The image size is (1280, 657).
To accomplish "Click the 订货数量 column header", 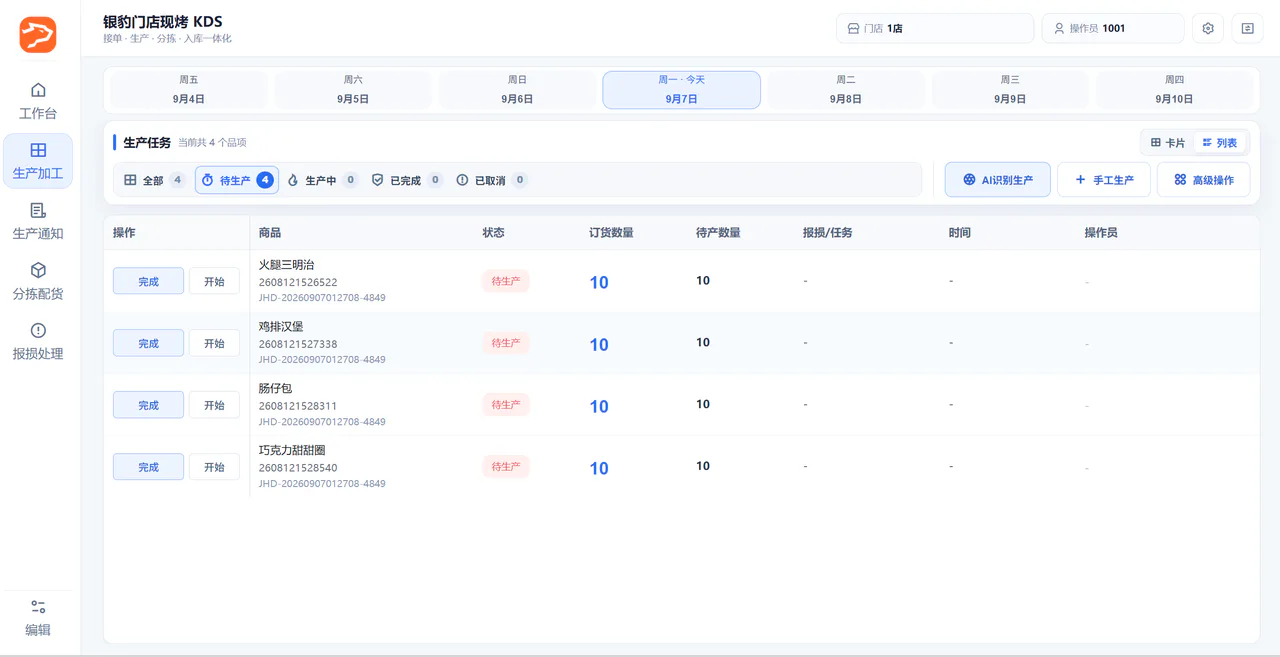I will click(611, 233).
